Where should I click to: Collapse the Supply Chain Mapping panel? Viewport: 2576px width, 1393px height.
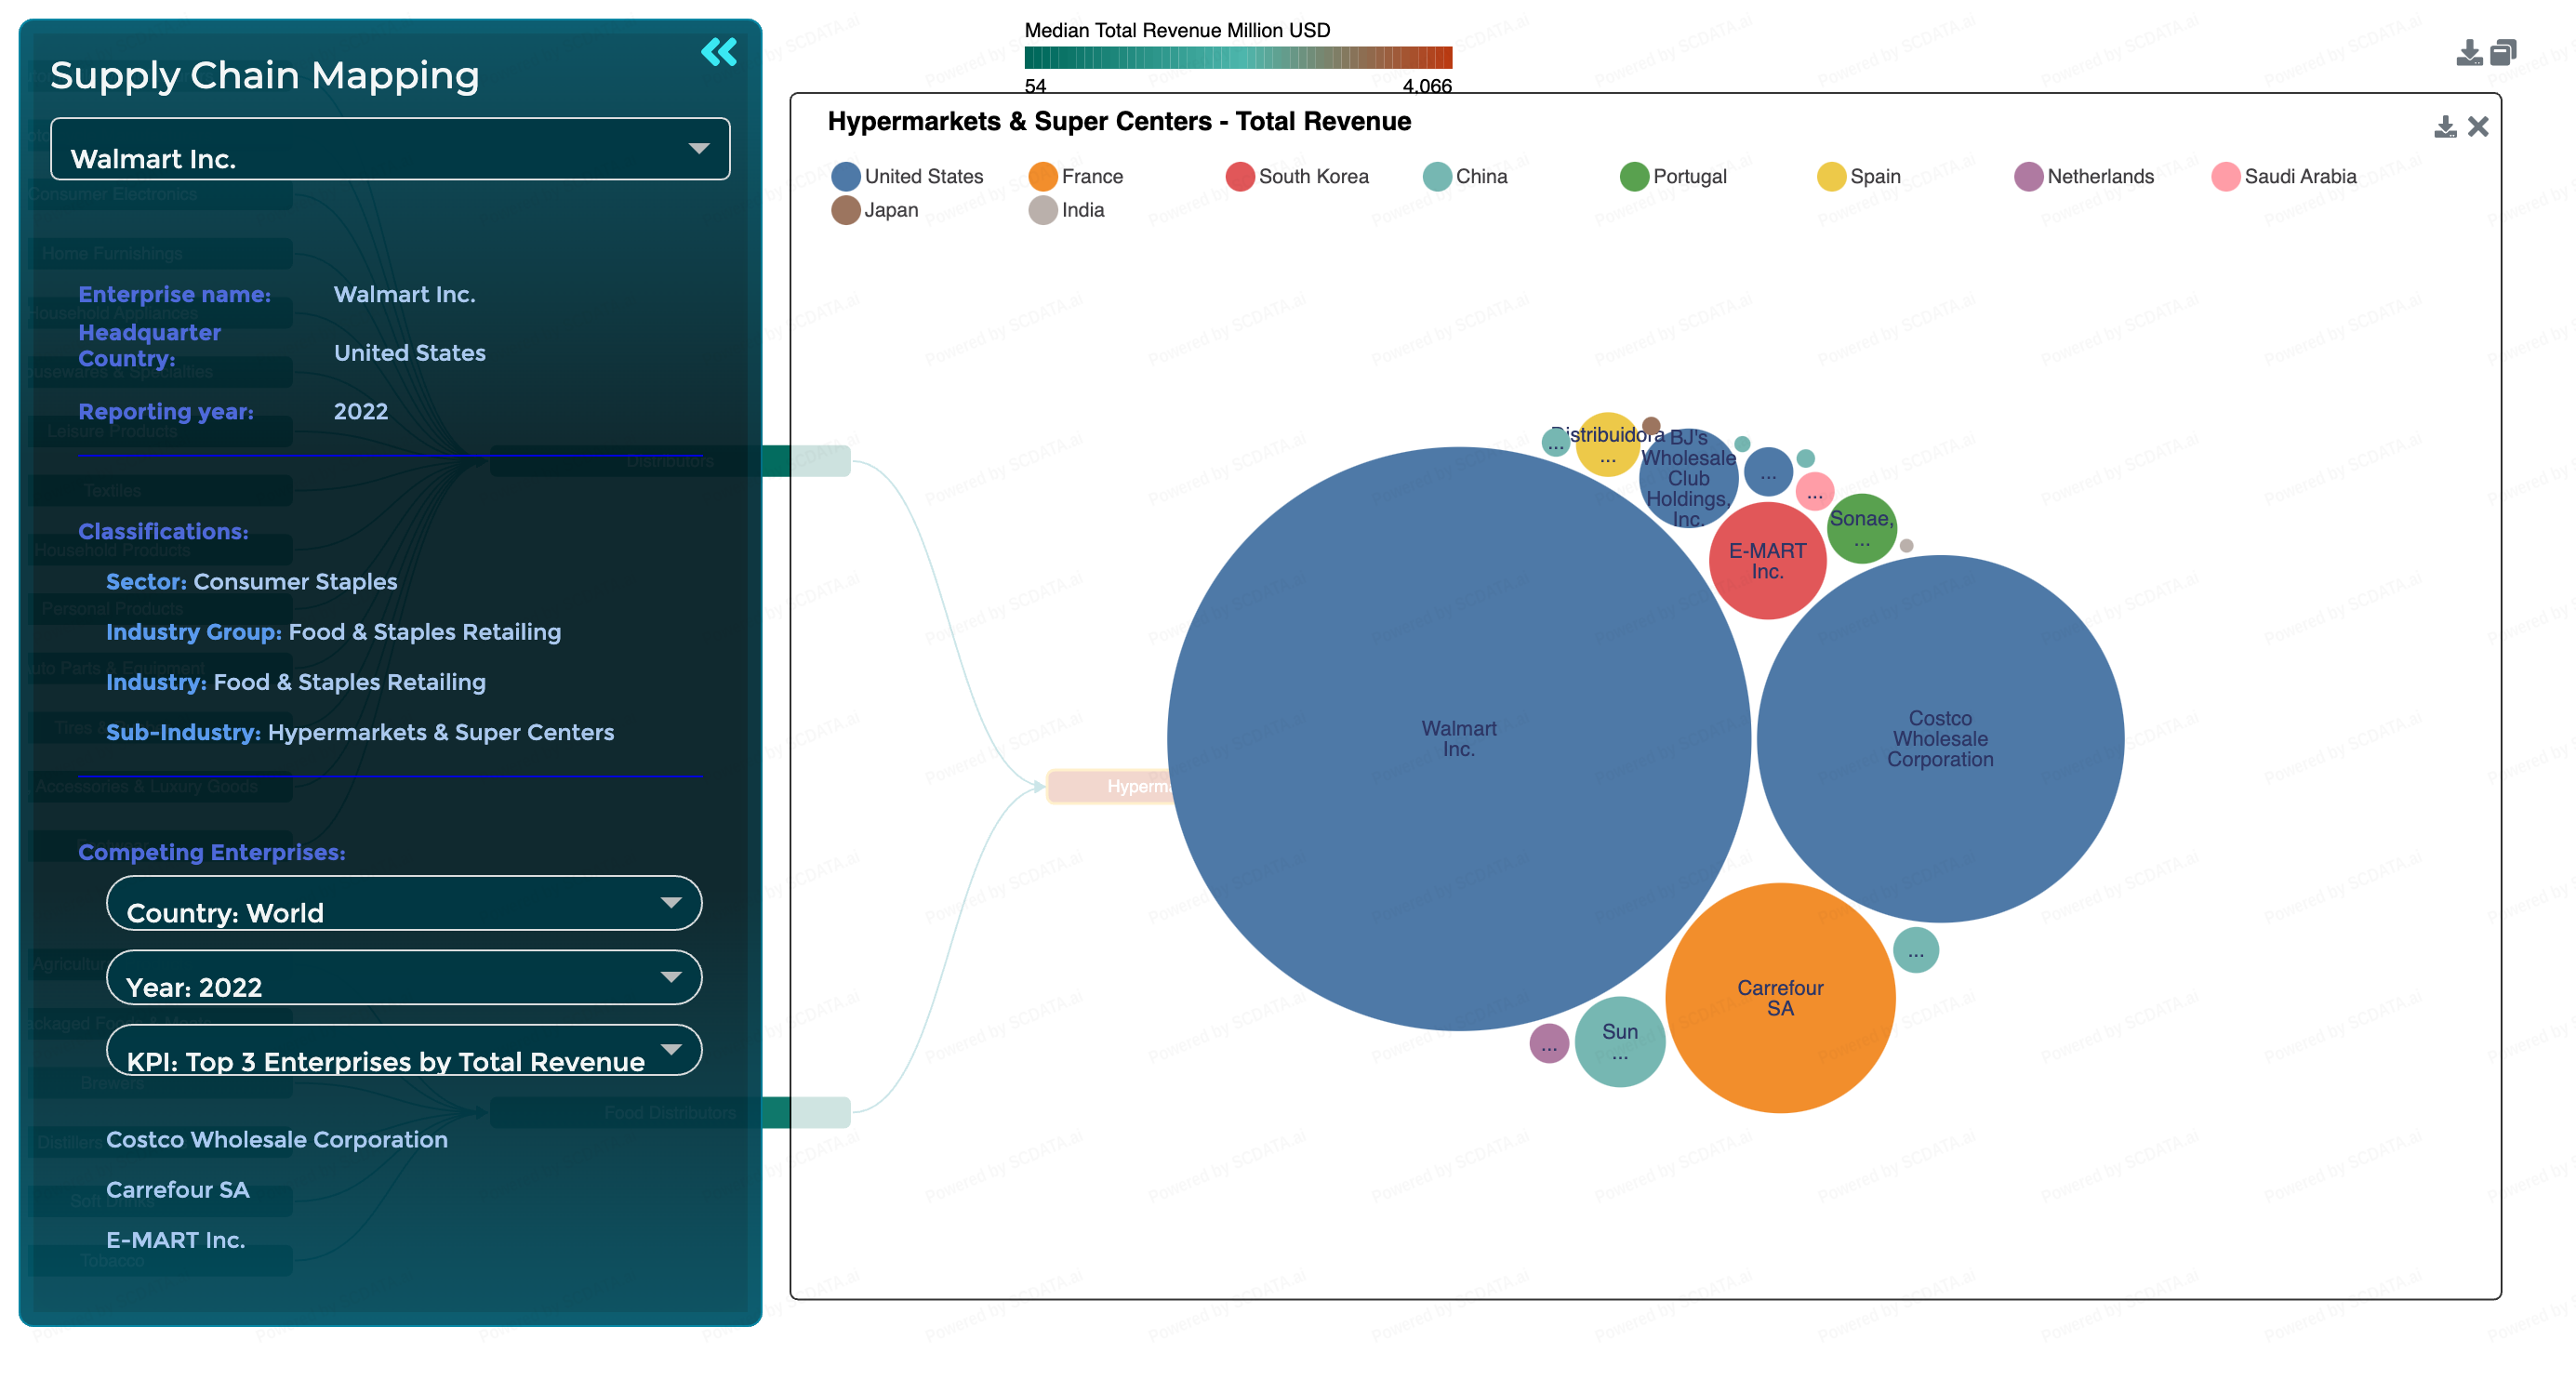click(718, 52)
